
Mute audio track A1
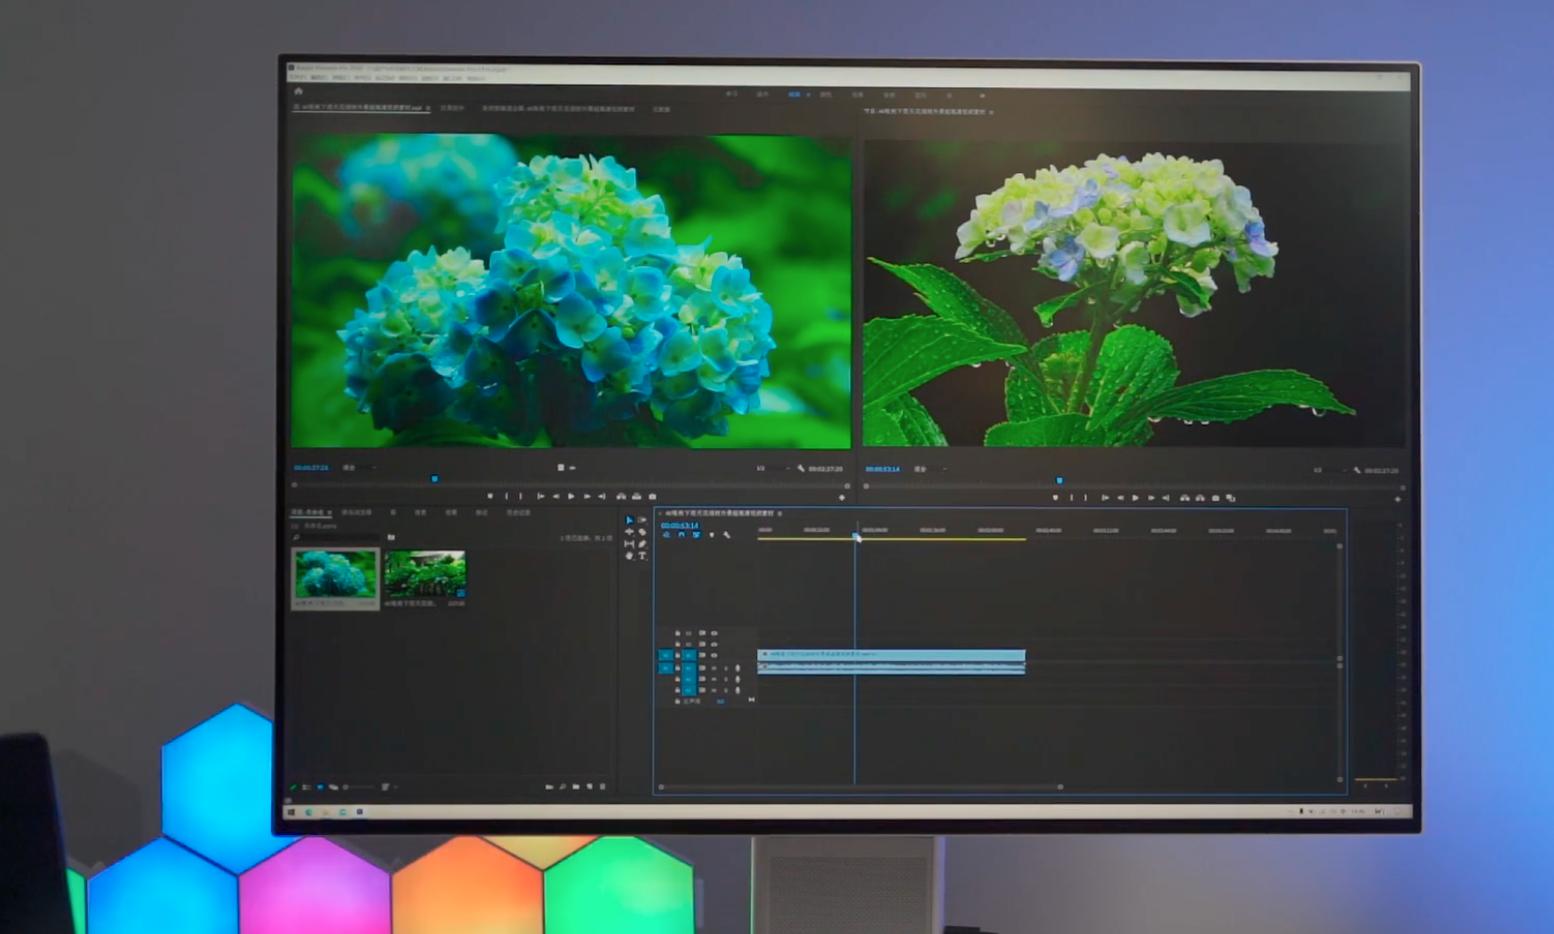pos(713,667)
